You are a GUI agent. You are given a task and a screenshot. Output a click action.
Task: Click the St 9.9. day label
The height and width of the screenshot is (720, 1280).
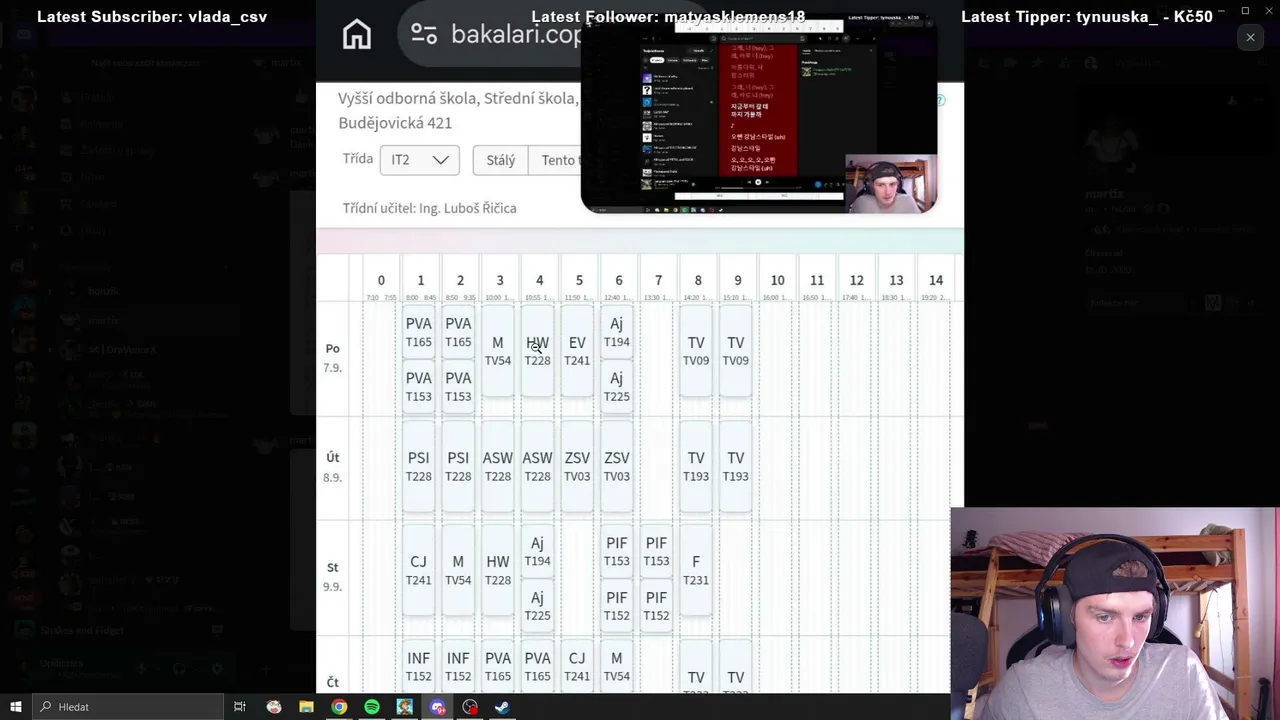tap(333, 576)
